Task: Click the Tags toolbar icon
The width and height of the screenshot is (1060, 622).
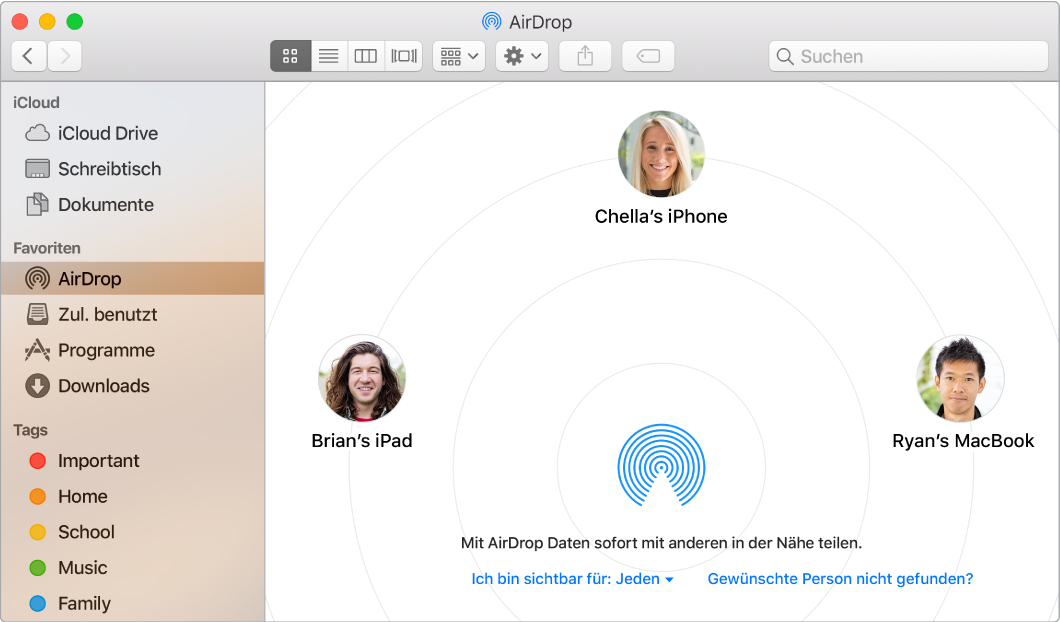Action: point(648,56)
